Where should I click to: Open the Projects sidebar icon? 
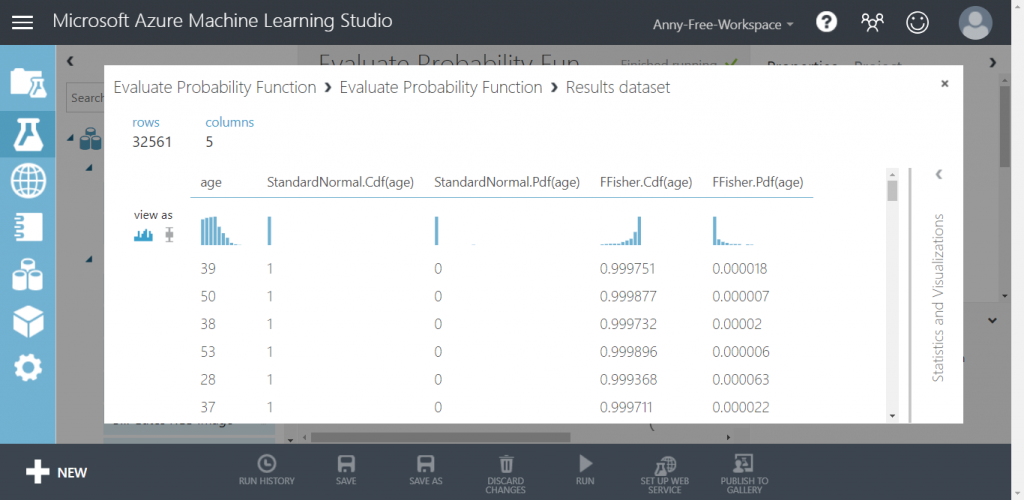[28, 83]
